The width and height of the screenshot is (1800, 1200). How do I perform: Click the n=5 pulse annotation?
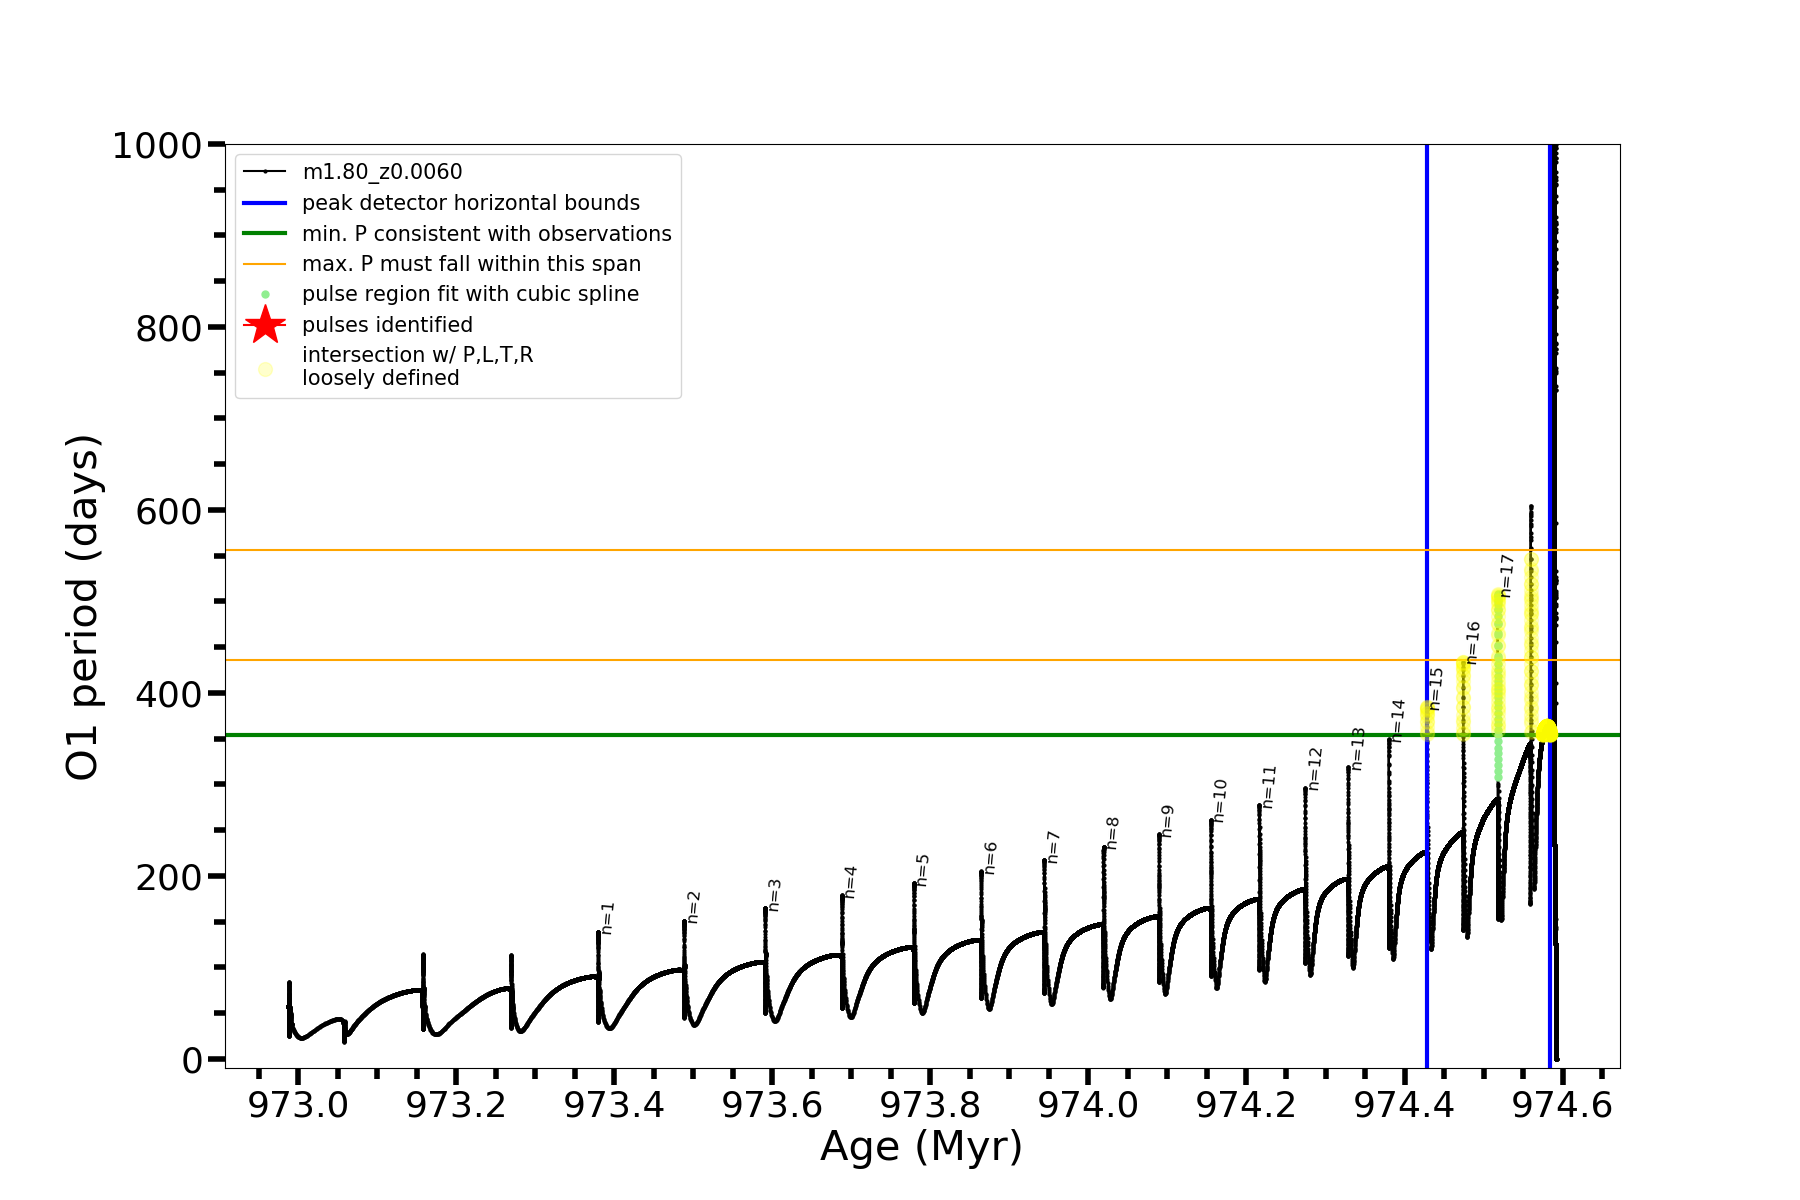pyautogui.click(x=923, y=870)
